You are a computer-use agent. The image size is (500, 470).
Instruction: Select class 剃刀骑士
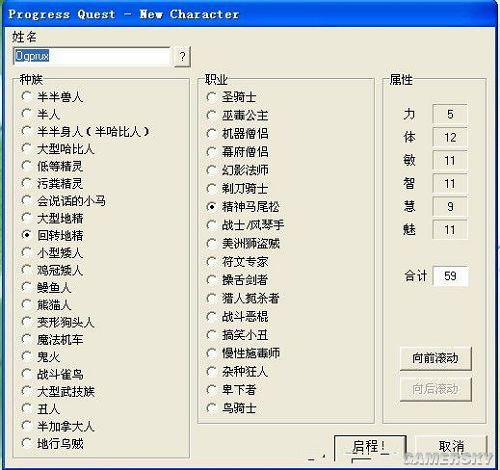click(x=237, y=189)
